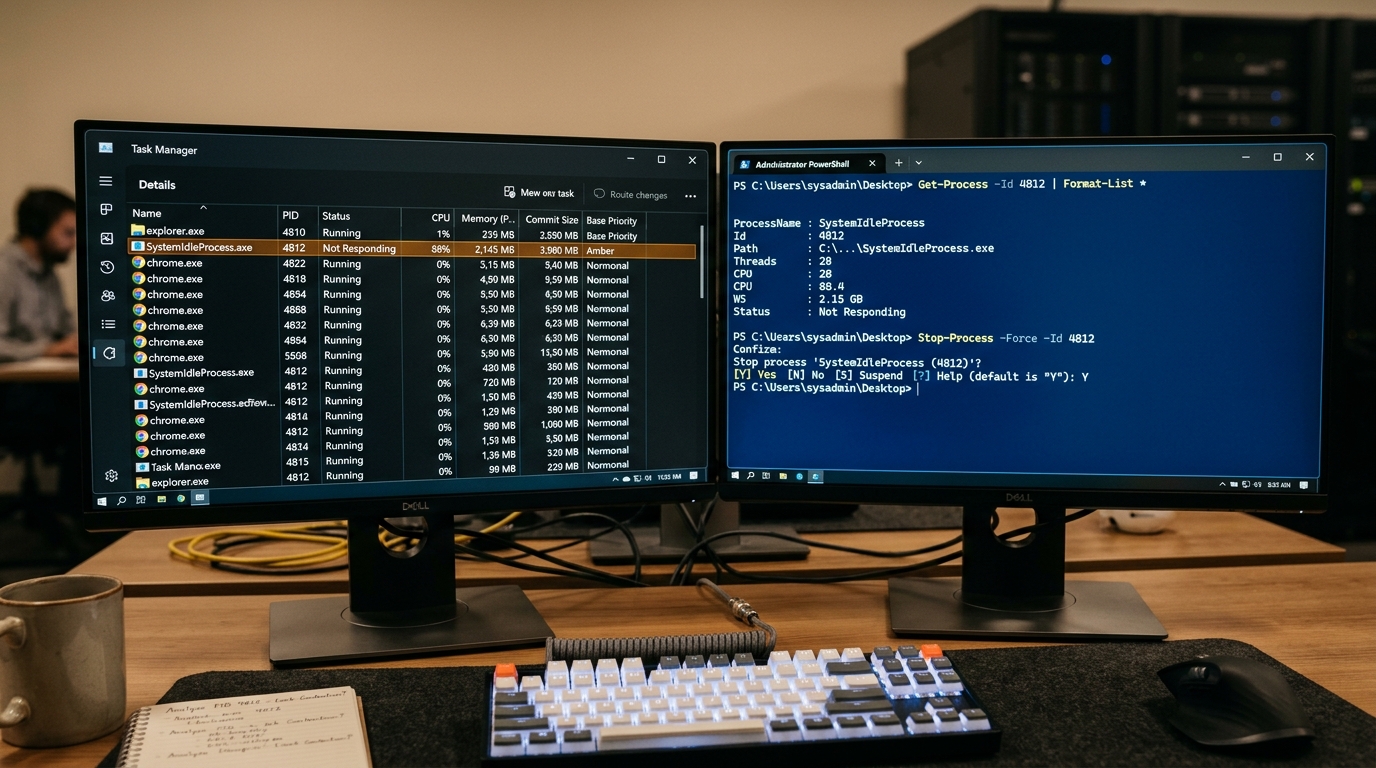Click the Amber priority cell
Image resolution: width=1376 pixels, height=768 pixels.
point(600,251)
